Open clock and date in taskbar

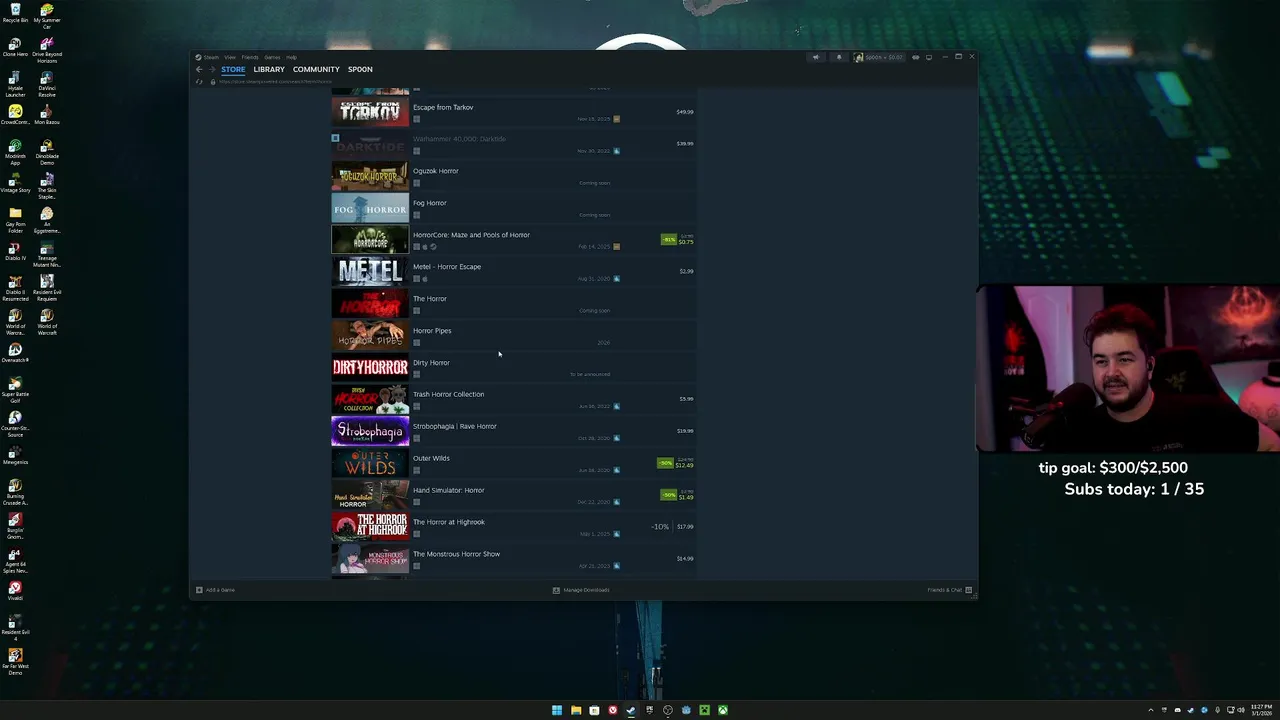[1261, 710]
